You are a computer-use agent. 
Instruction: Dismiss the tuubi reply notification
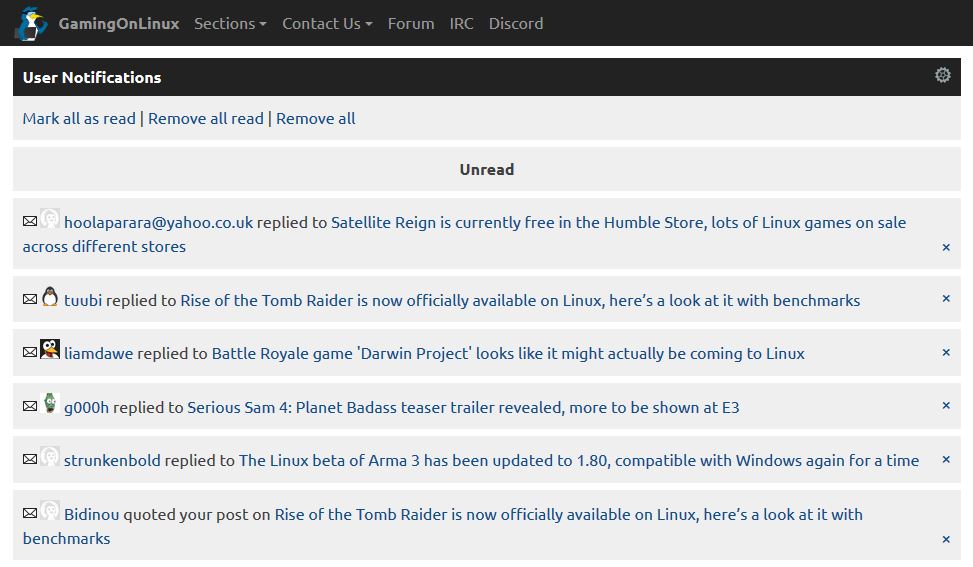[946, 299]
